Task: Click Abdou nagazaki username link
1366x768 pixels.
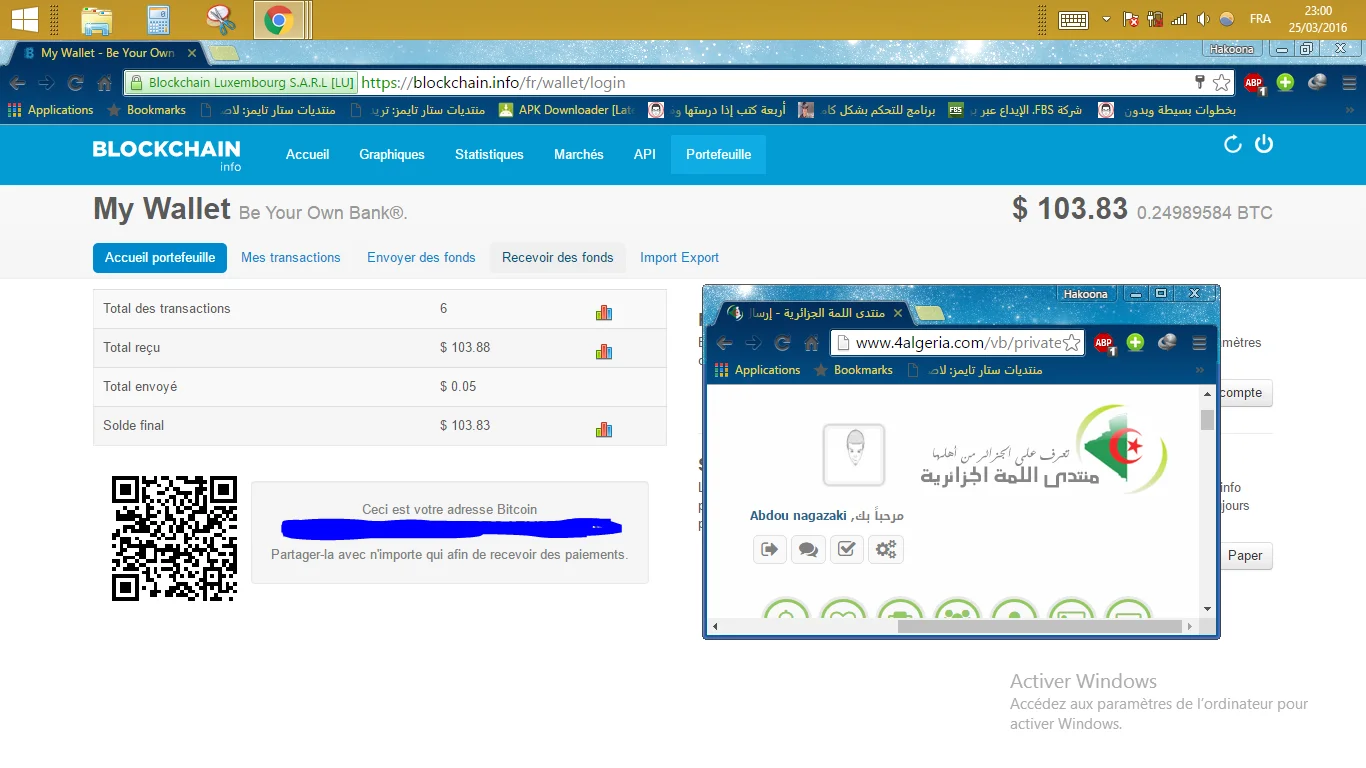Action: point(798,515)
